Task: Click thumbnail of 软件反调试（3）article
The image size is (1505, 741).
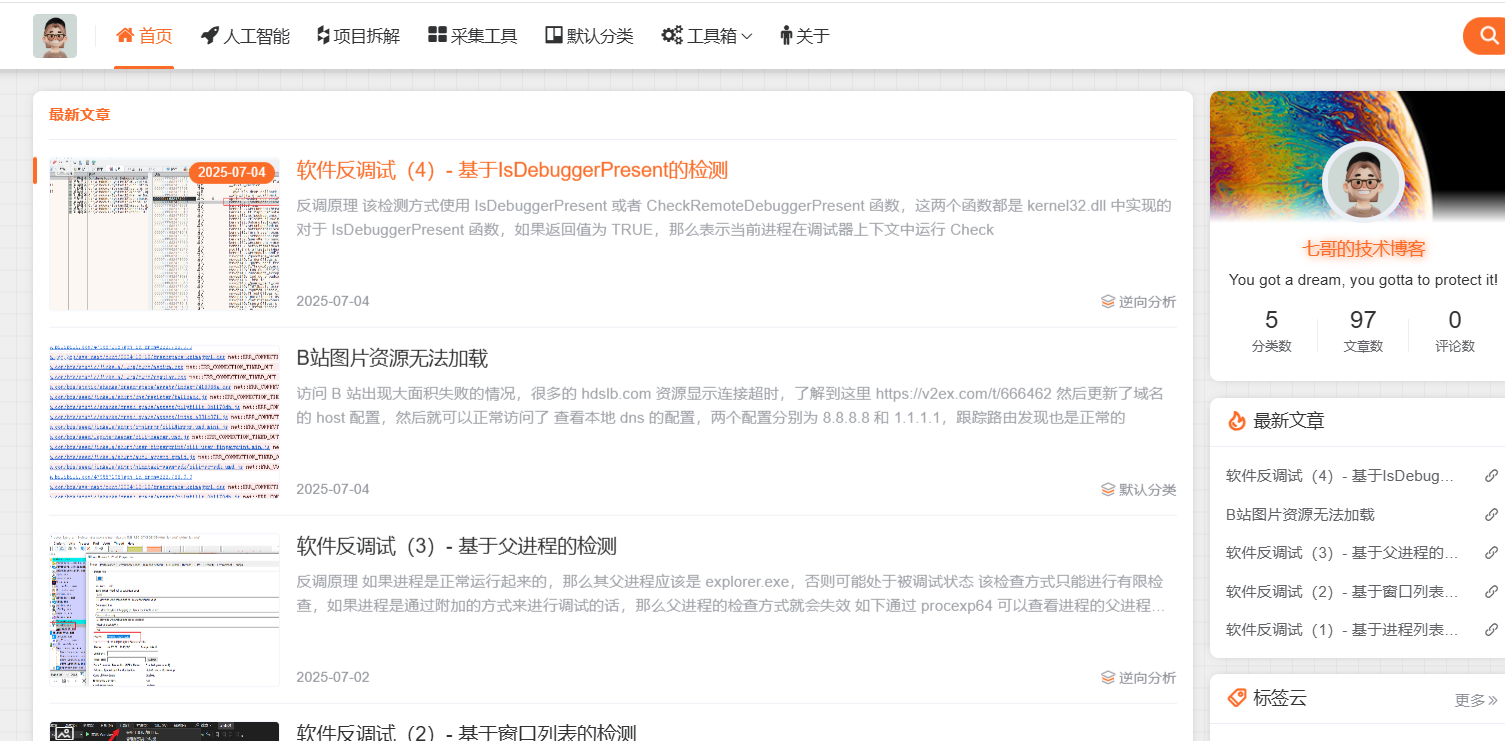Action: tap(164, 609)
